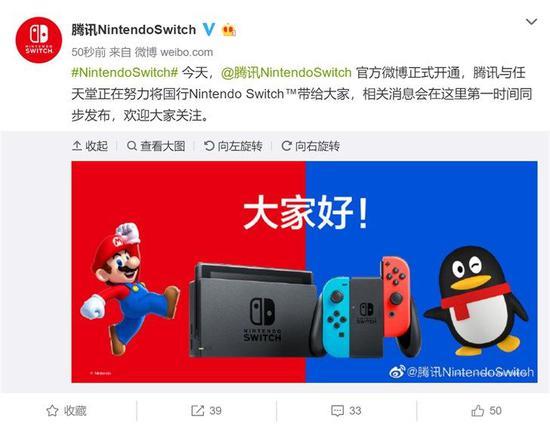Viewport: 550px width, 426px height.
Task: View the large image with 查看大图
Action: pyautogui.click(x=156, y=146)
